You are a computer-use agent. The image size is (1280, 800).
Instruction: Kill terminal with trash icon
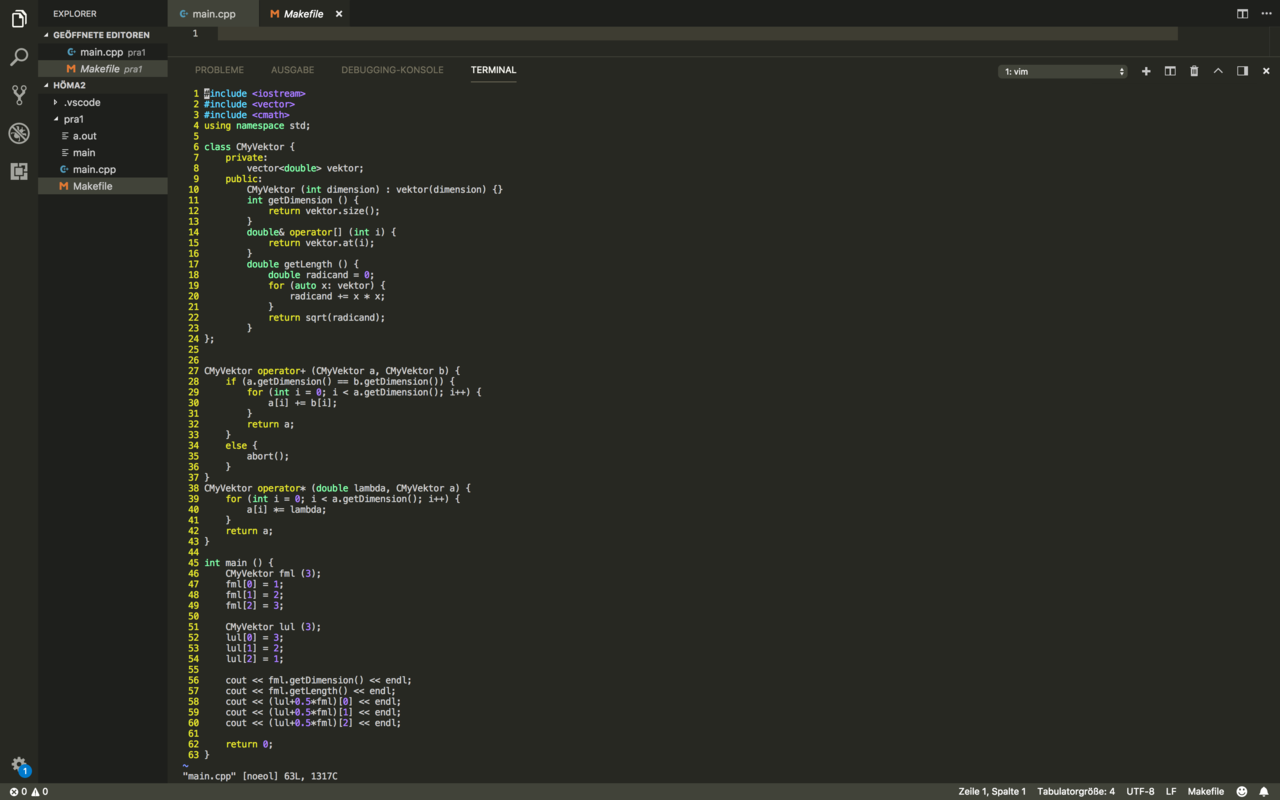point(1194,71)
